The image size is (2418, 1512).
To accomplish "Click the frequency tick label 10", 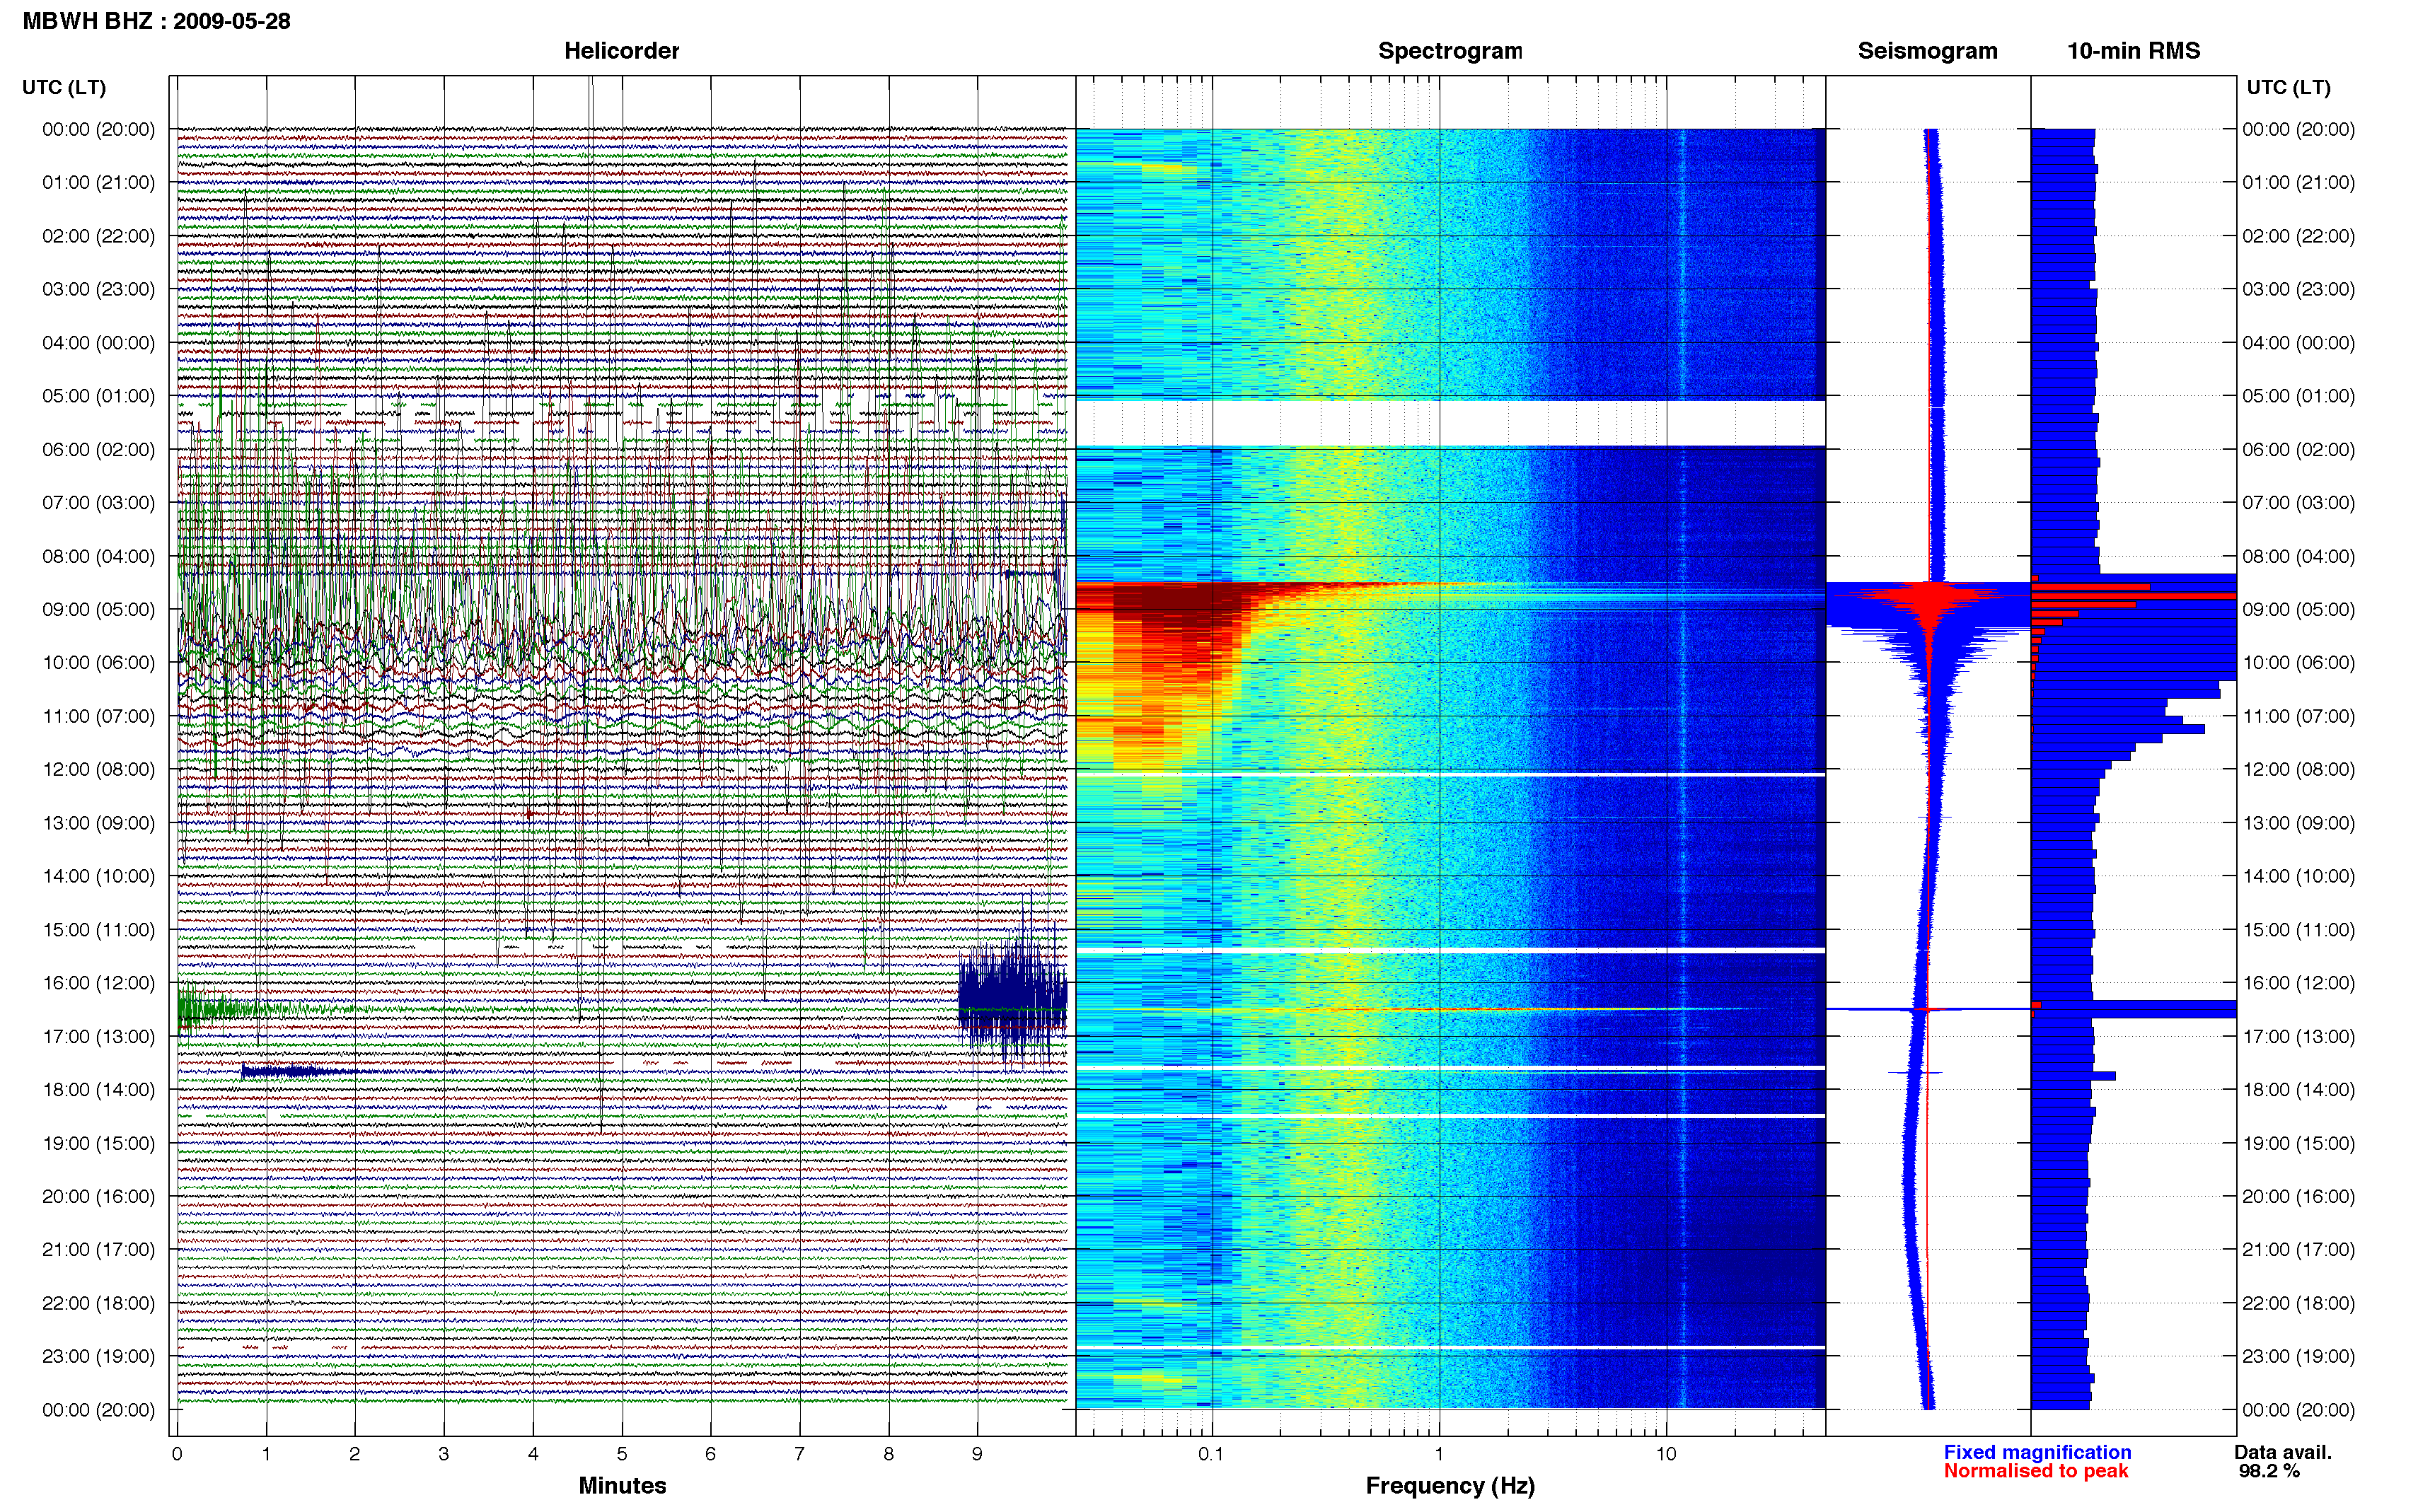I will [x=1665, y=1454].
